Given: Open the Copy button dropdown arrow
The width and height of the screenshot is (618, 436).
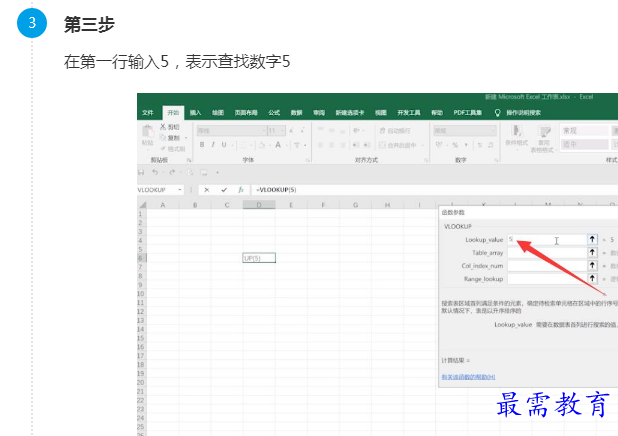Looking at the screenshot, I should [186, 138].
